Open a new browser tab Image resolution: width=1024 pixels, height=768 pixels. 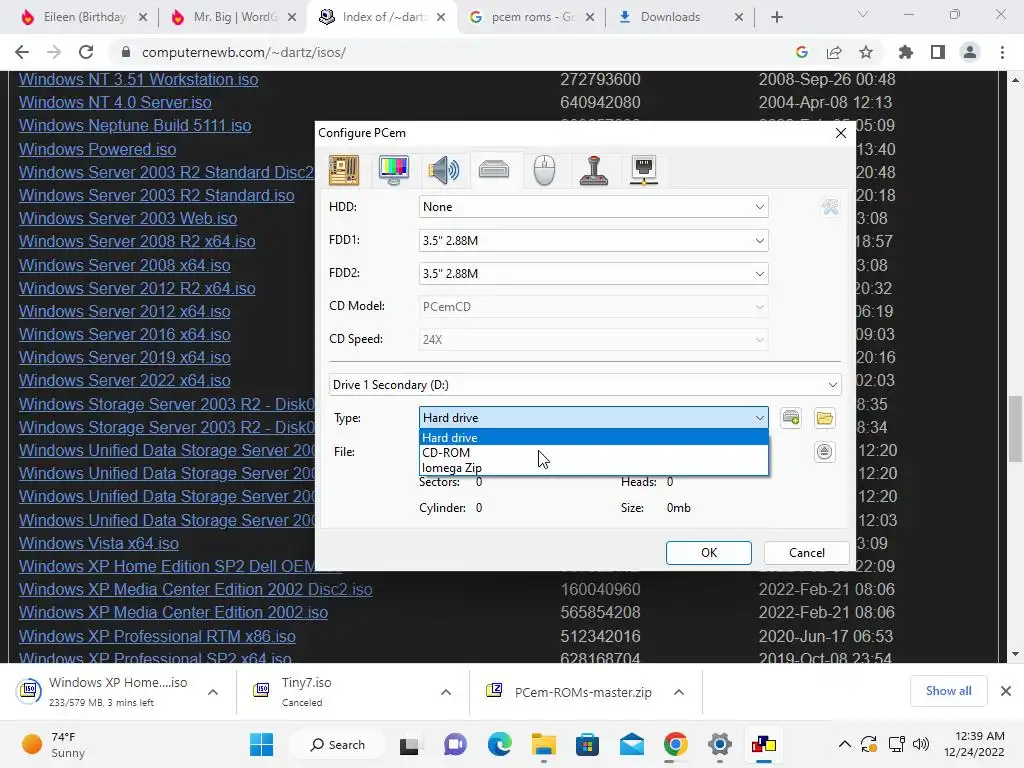(776, 17)
